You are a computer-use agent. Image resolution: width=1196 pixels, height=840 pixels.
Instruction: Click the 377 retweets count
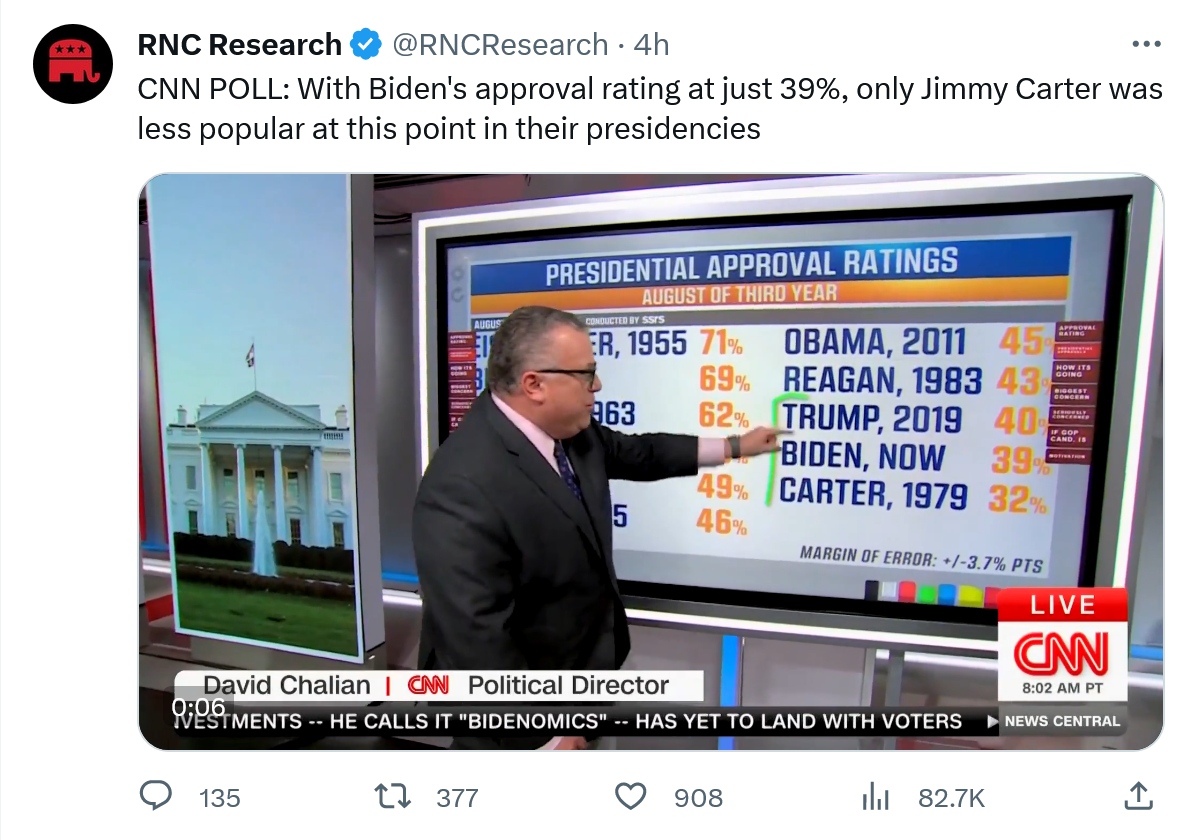pos(457,797)
